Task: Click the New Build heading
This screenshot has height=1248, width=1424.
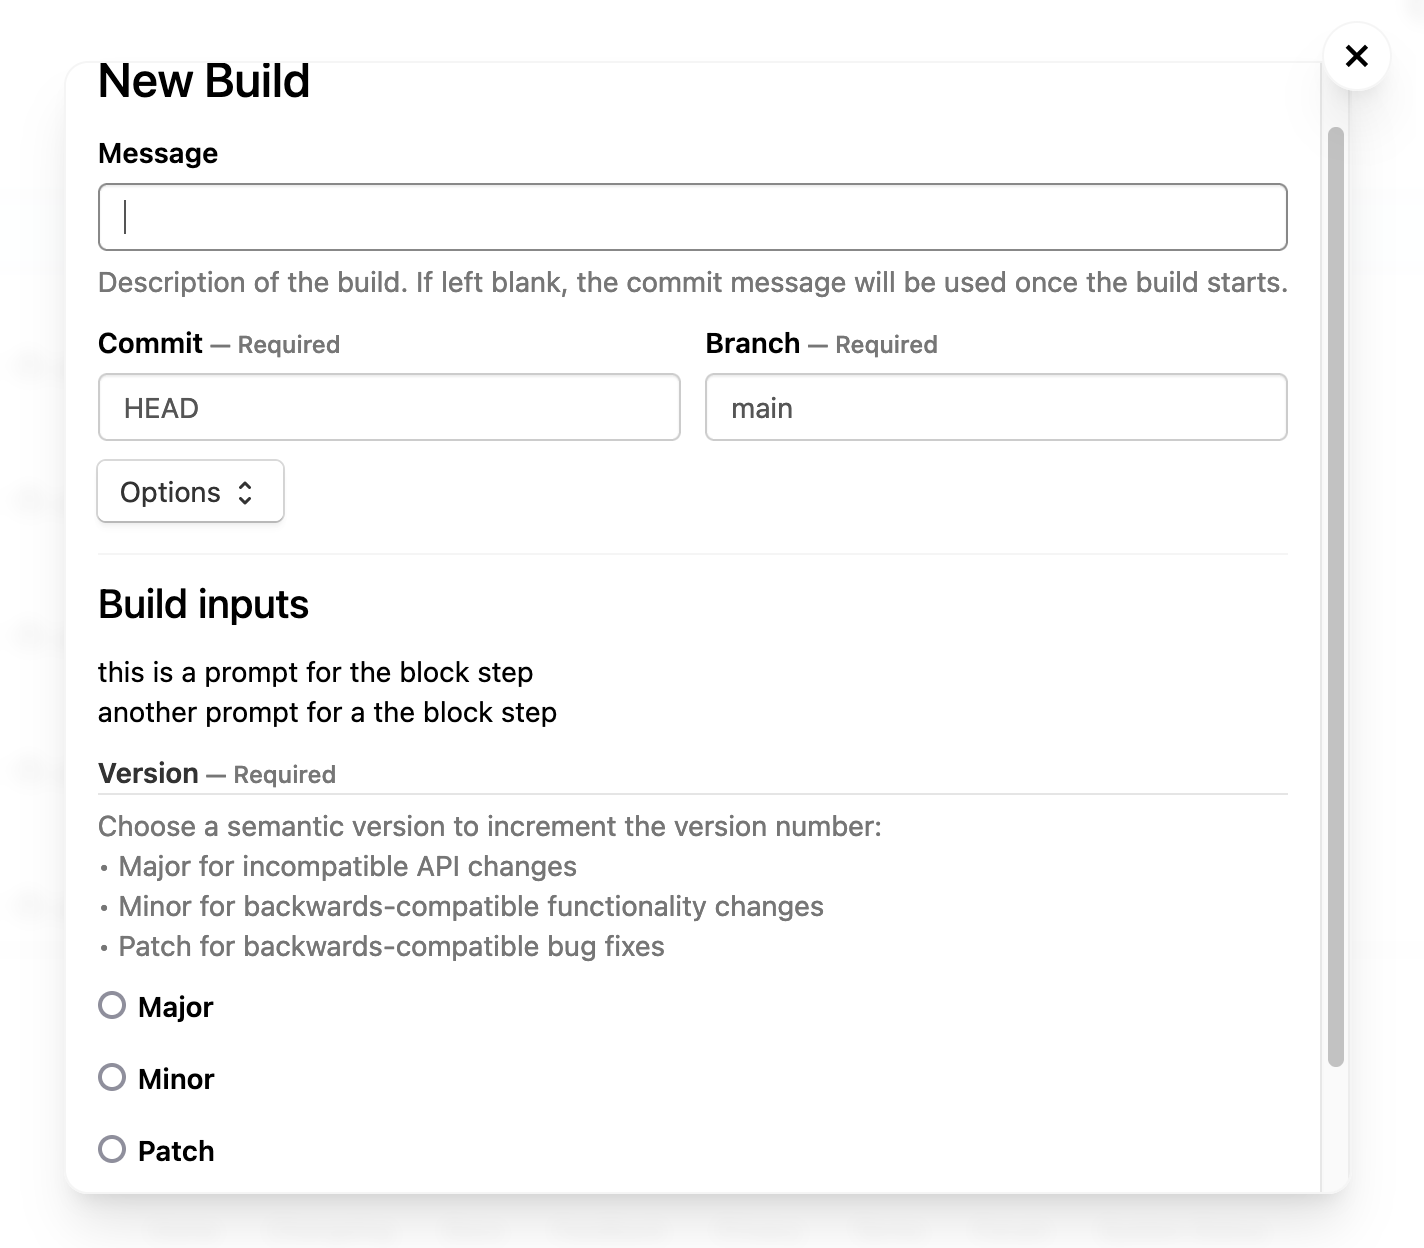Action: (204, 81)
